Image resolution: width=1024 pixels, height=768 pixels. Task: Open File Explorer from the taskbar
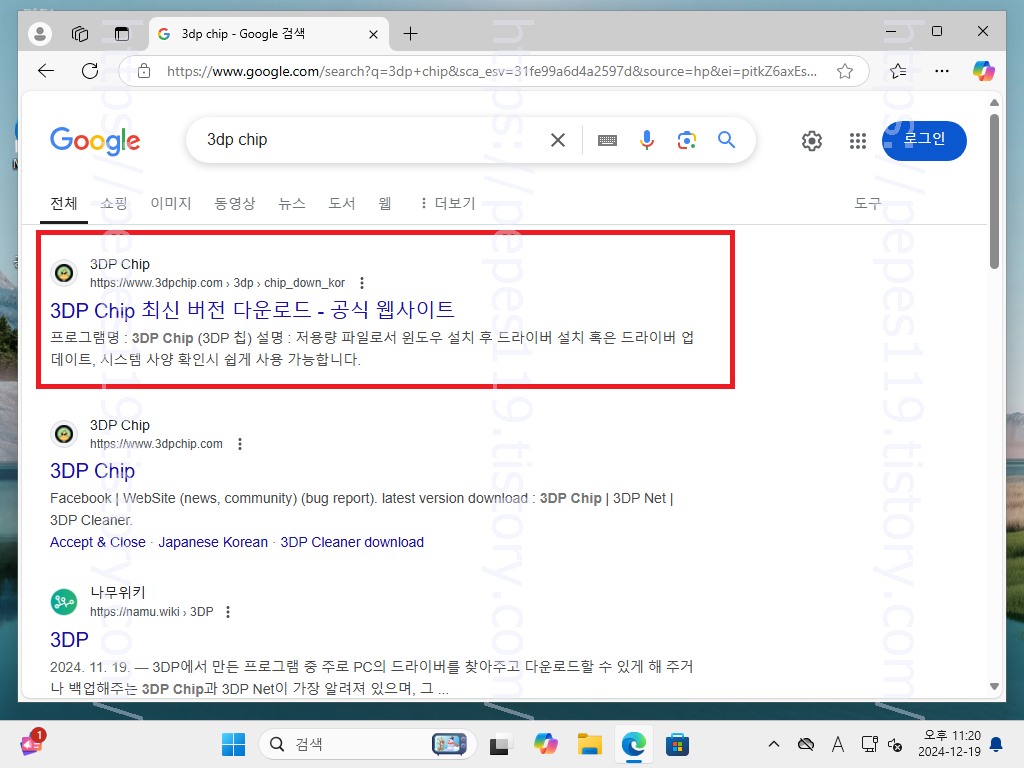pos(590,744)
